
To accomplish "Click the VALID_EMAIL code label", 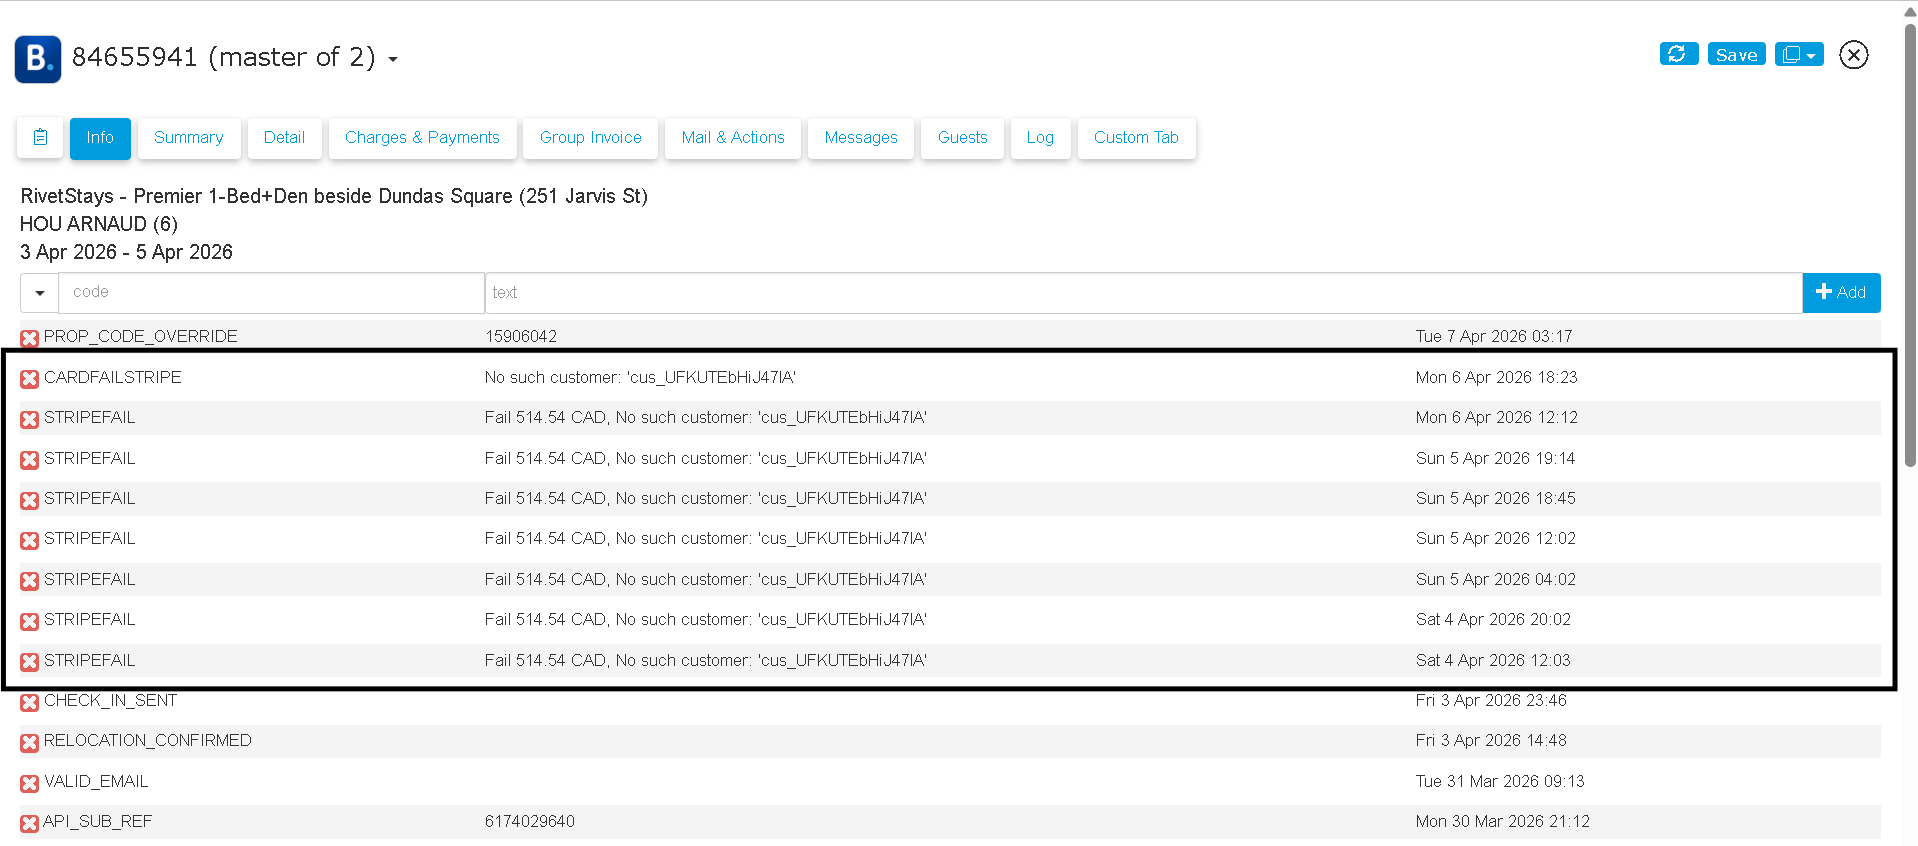I will (96, 782).
